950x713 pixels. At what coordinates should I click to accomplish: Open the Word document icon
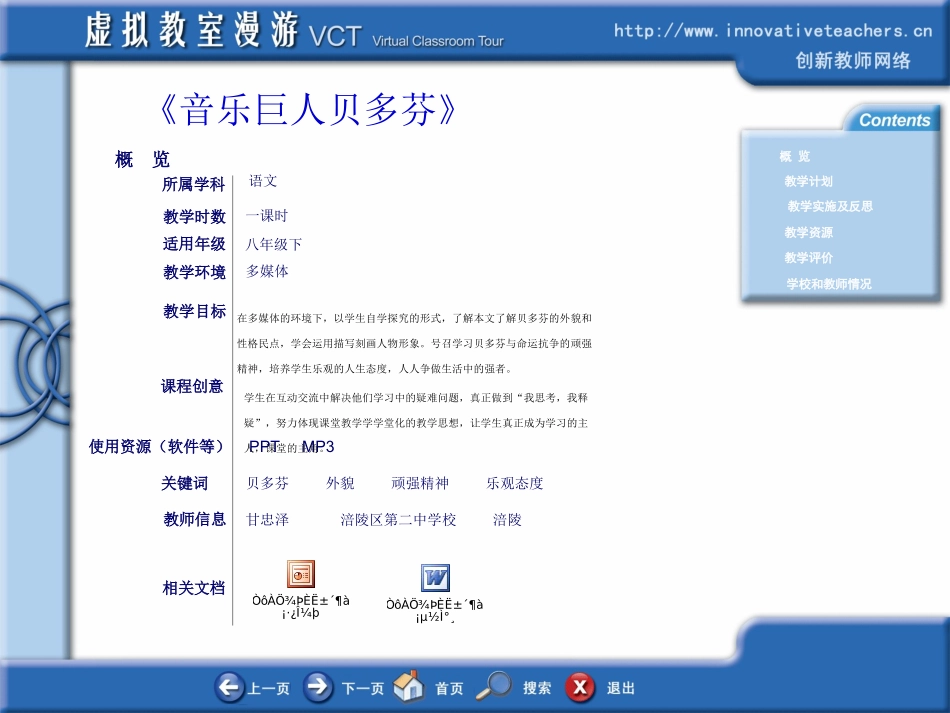[435, 577]
